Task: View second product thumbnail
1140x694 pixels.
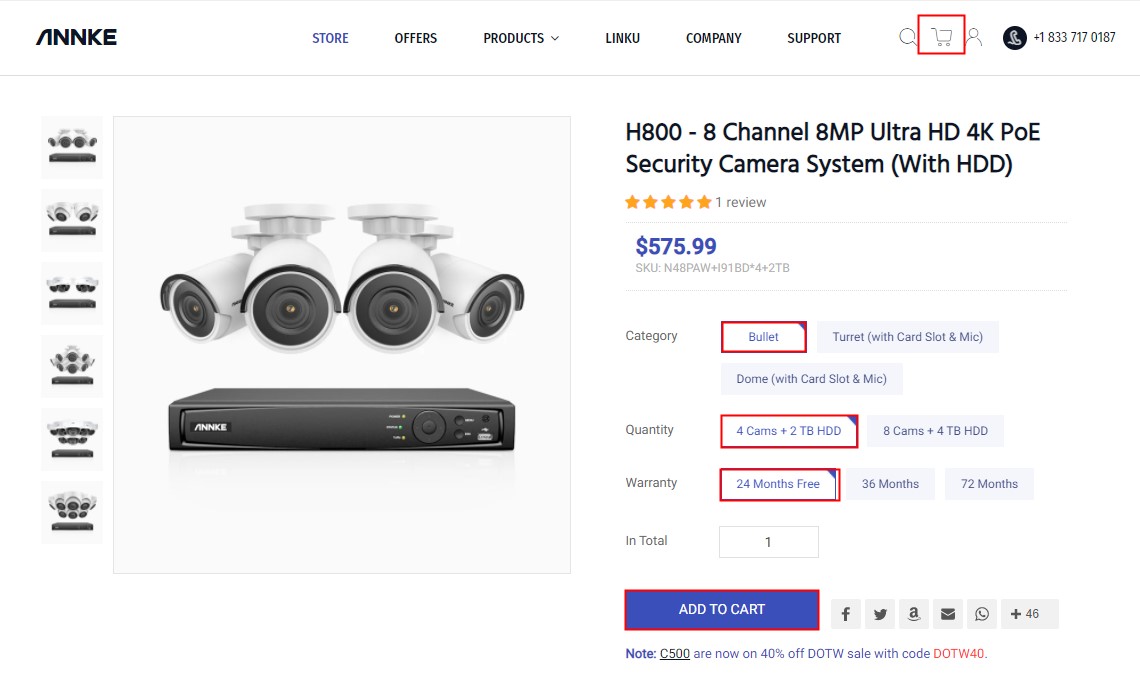Action: (x=72, y=220)
